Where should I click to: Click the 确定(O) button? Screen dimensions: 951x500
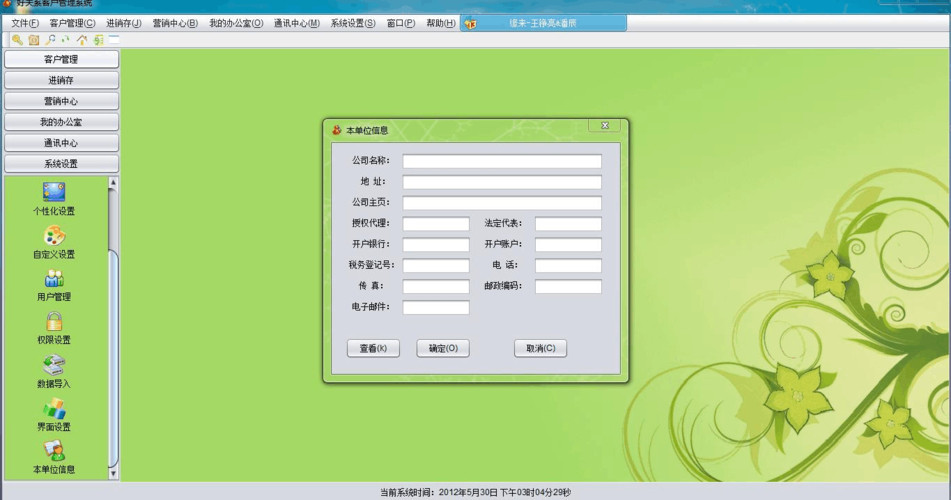(443, 348)
